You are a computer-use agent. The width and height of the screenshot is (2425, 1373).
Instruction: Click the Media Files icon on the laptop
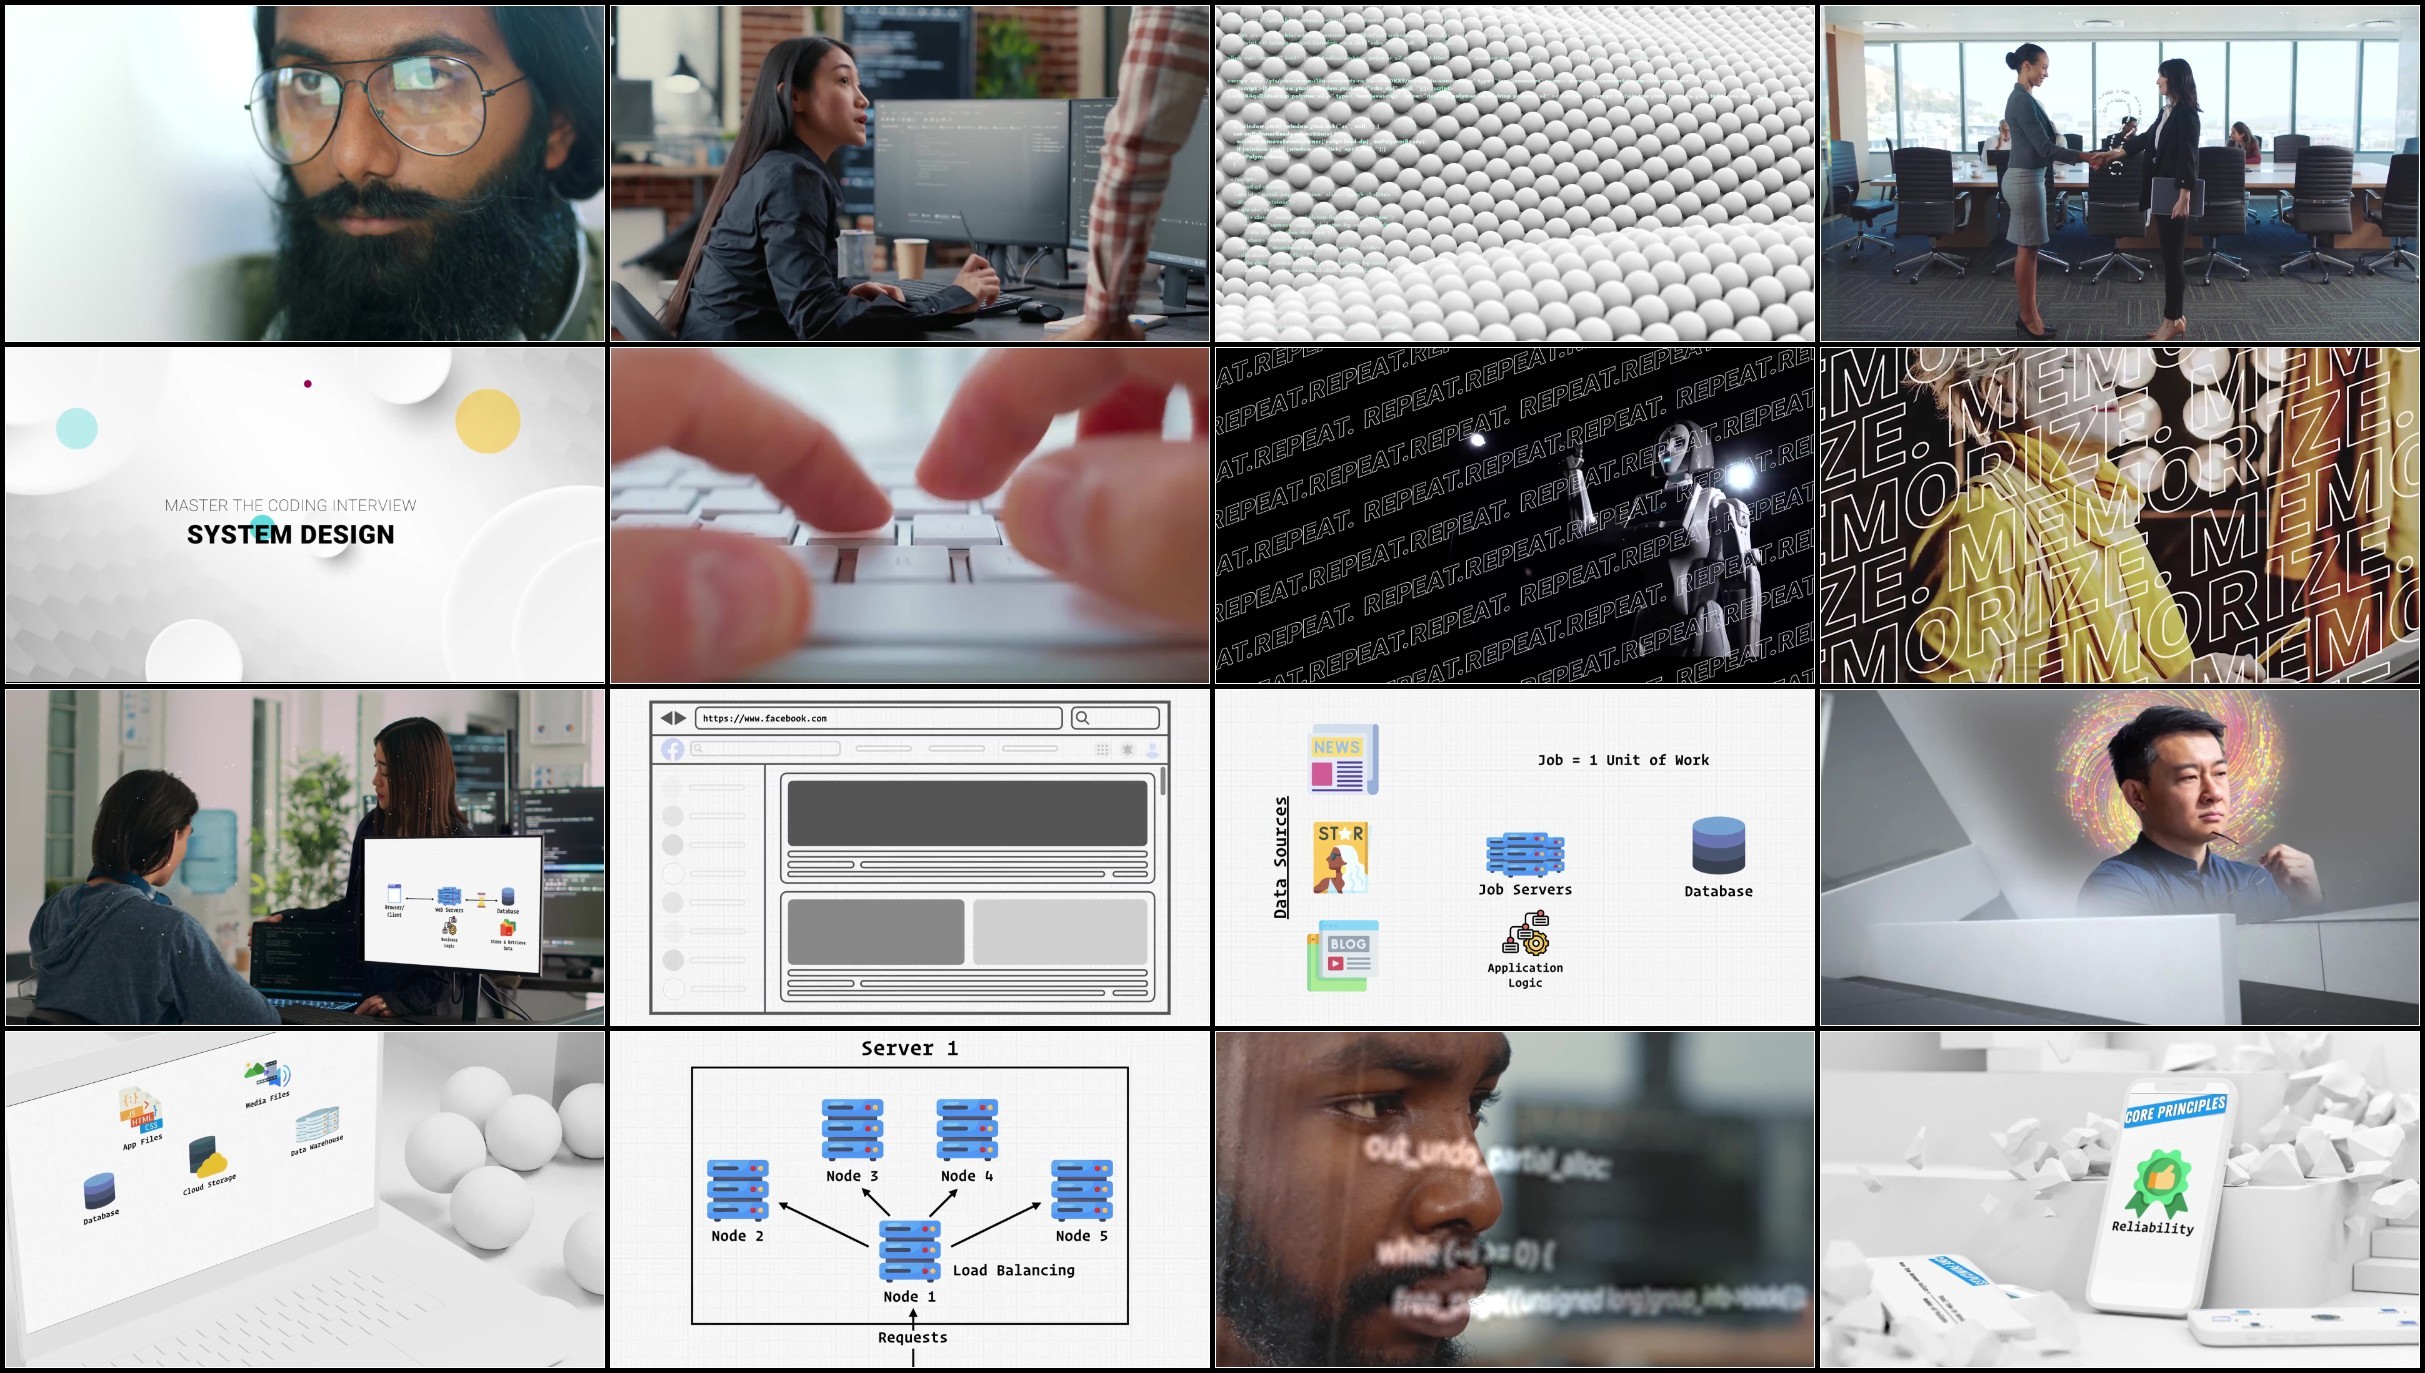coord(267,1077)
